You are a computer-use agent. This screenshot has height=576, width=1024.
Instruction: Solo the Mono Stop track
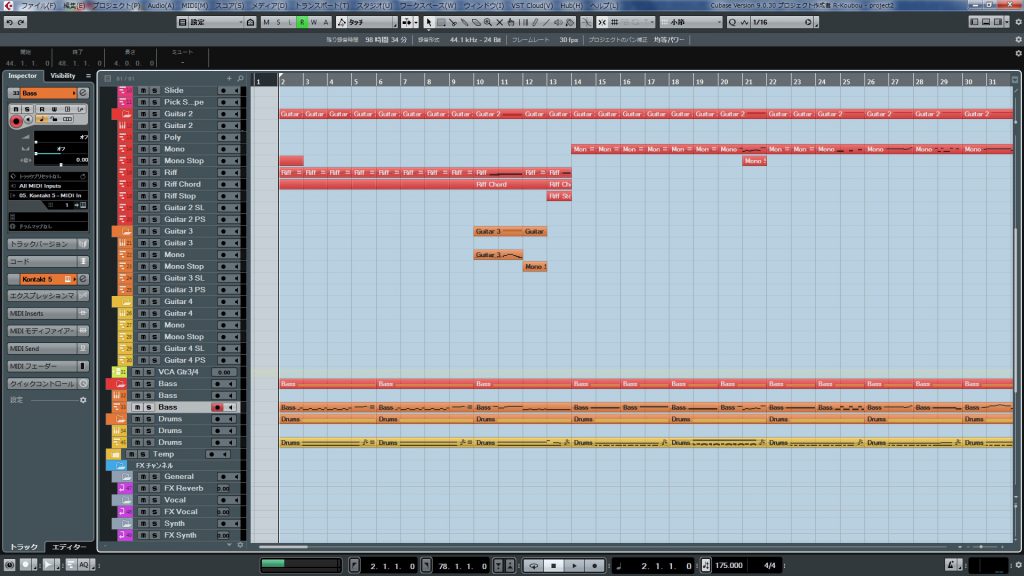tap(154, 161)
